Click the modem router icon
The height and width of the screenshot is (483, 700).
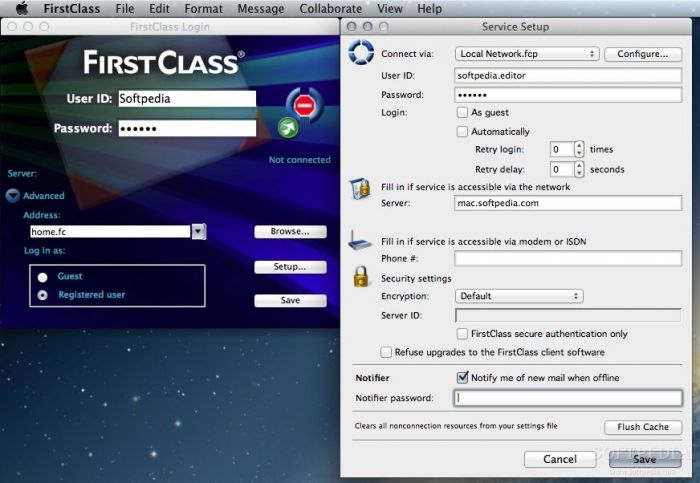360,240
